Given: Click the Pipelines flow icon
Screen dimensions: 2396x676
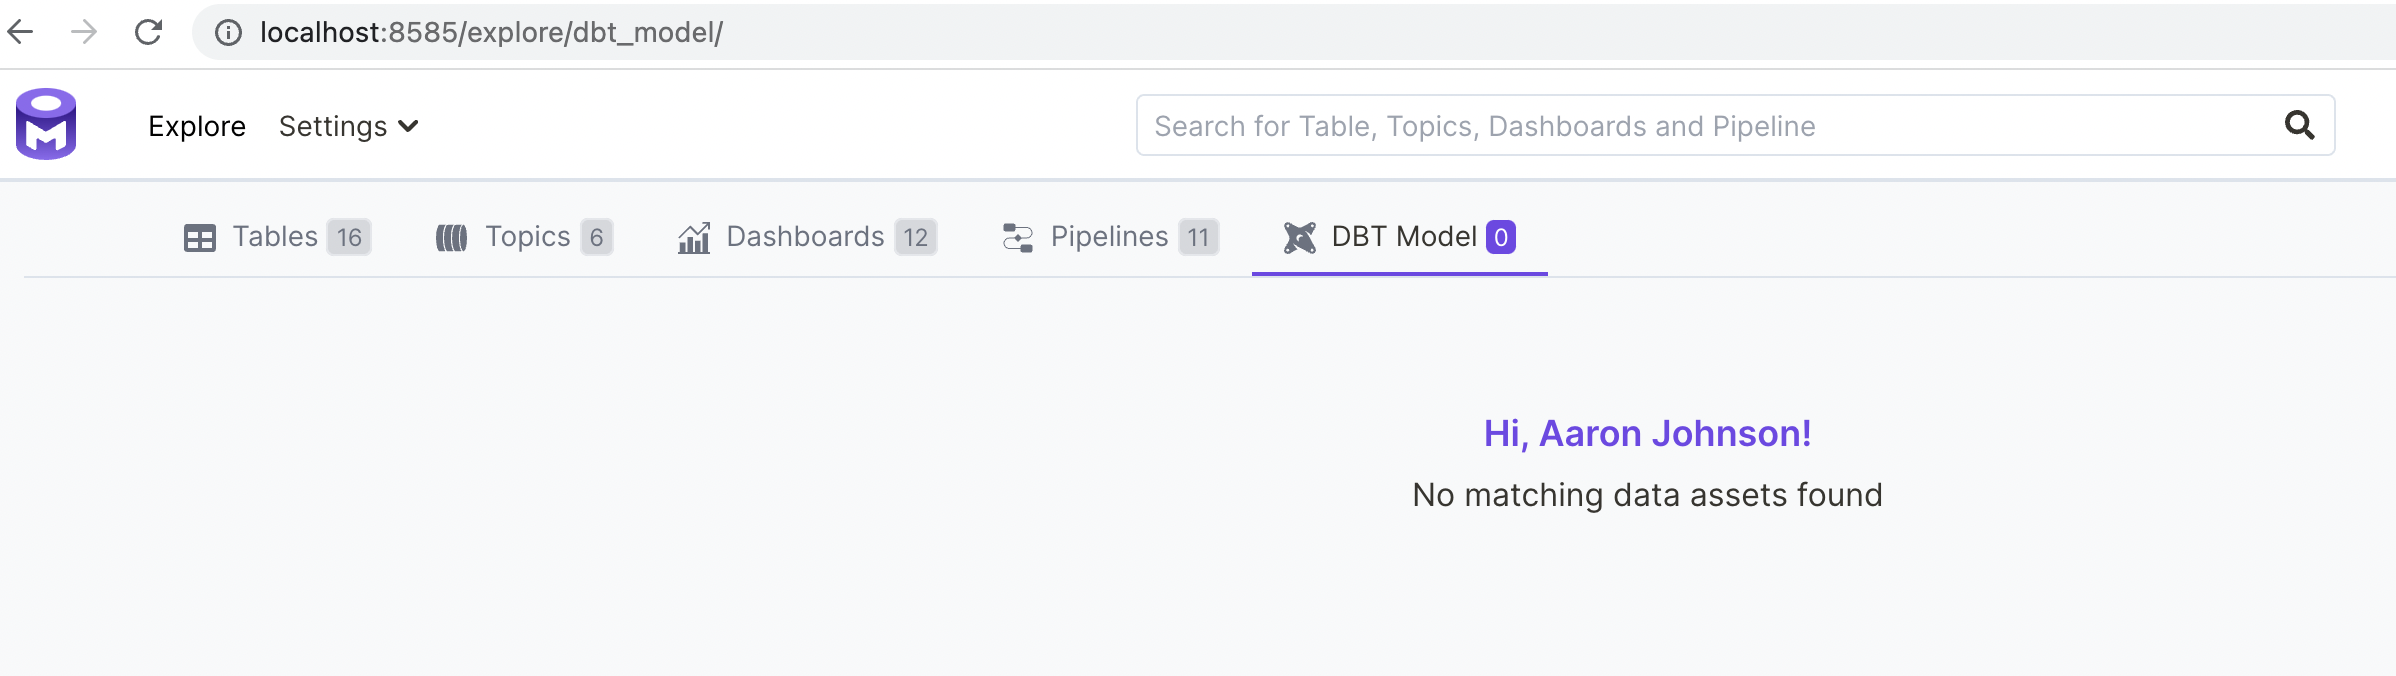Looking at the screenshot, I should [x=1016, y=237].
